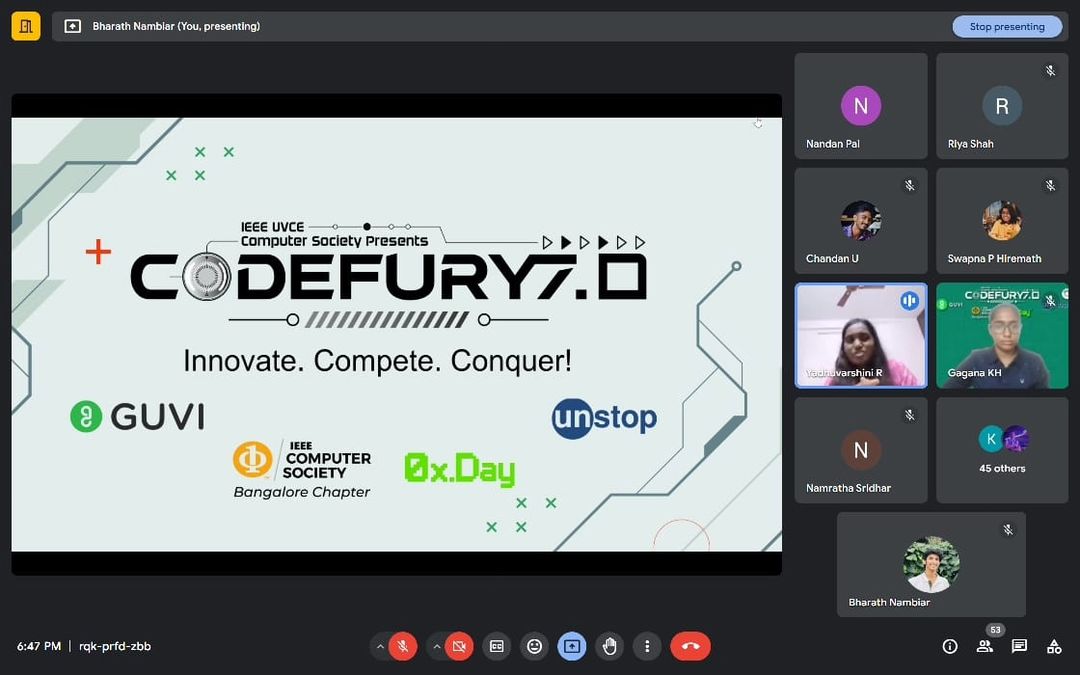
Task: Click the muted mic icon on Bharath Nambiar's tile
Action: 1008,529
